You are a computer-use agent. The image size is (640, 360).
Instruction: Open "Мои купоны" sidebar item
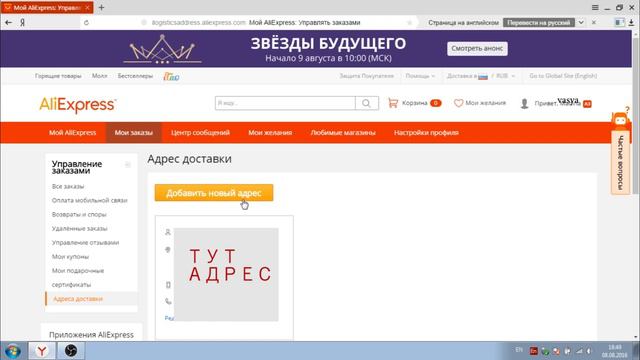[x=70, y=257]
